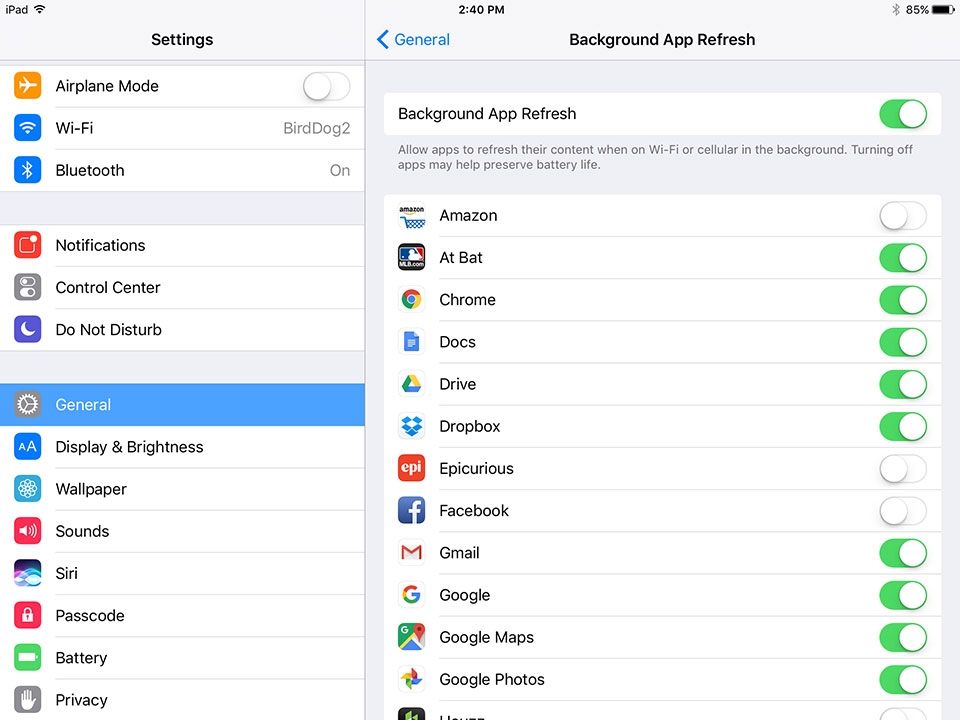Tap the Docs app icon
This screenshot has width=960, height=720.
411,342
